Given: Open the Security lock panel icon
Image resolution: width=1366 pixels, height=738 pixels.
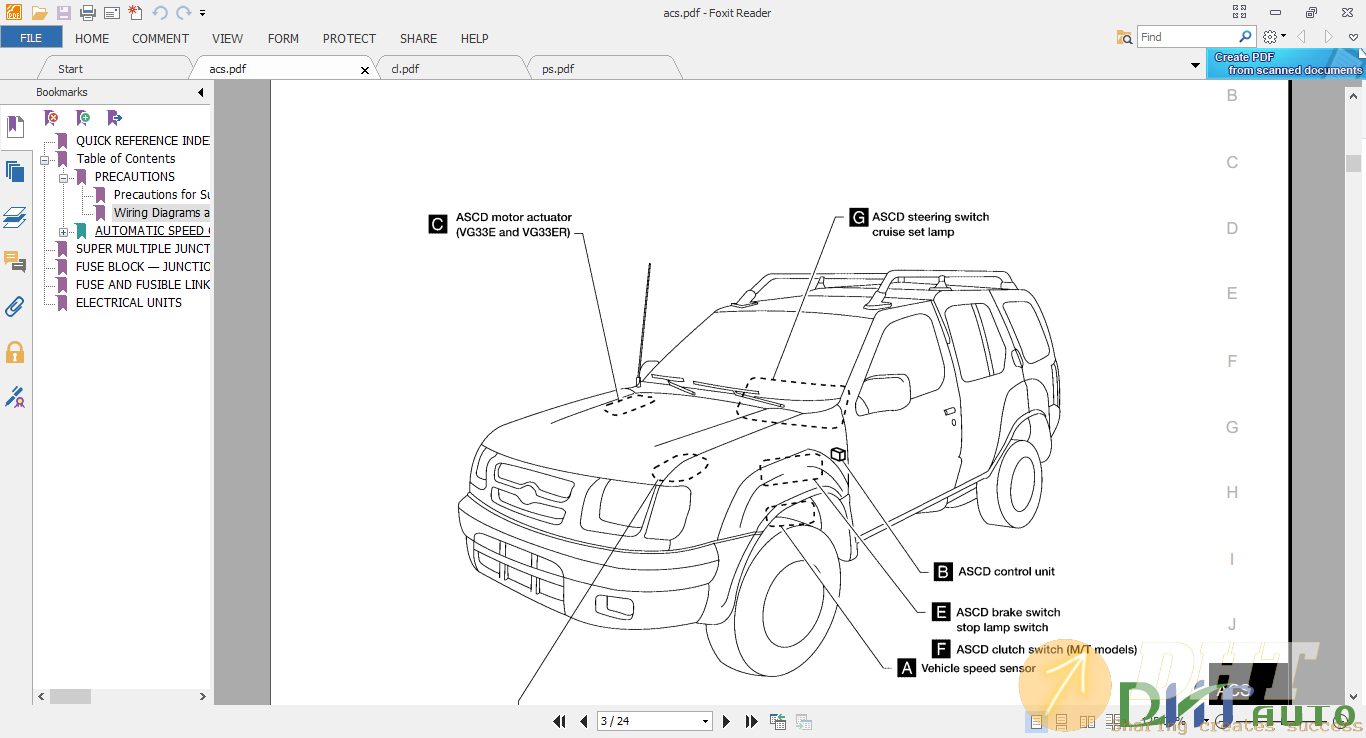Looking at the screenshot, I should (15, 352).
